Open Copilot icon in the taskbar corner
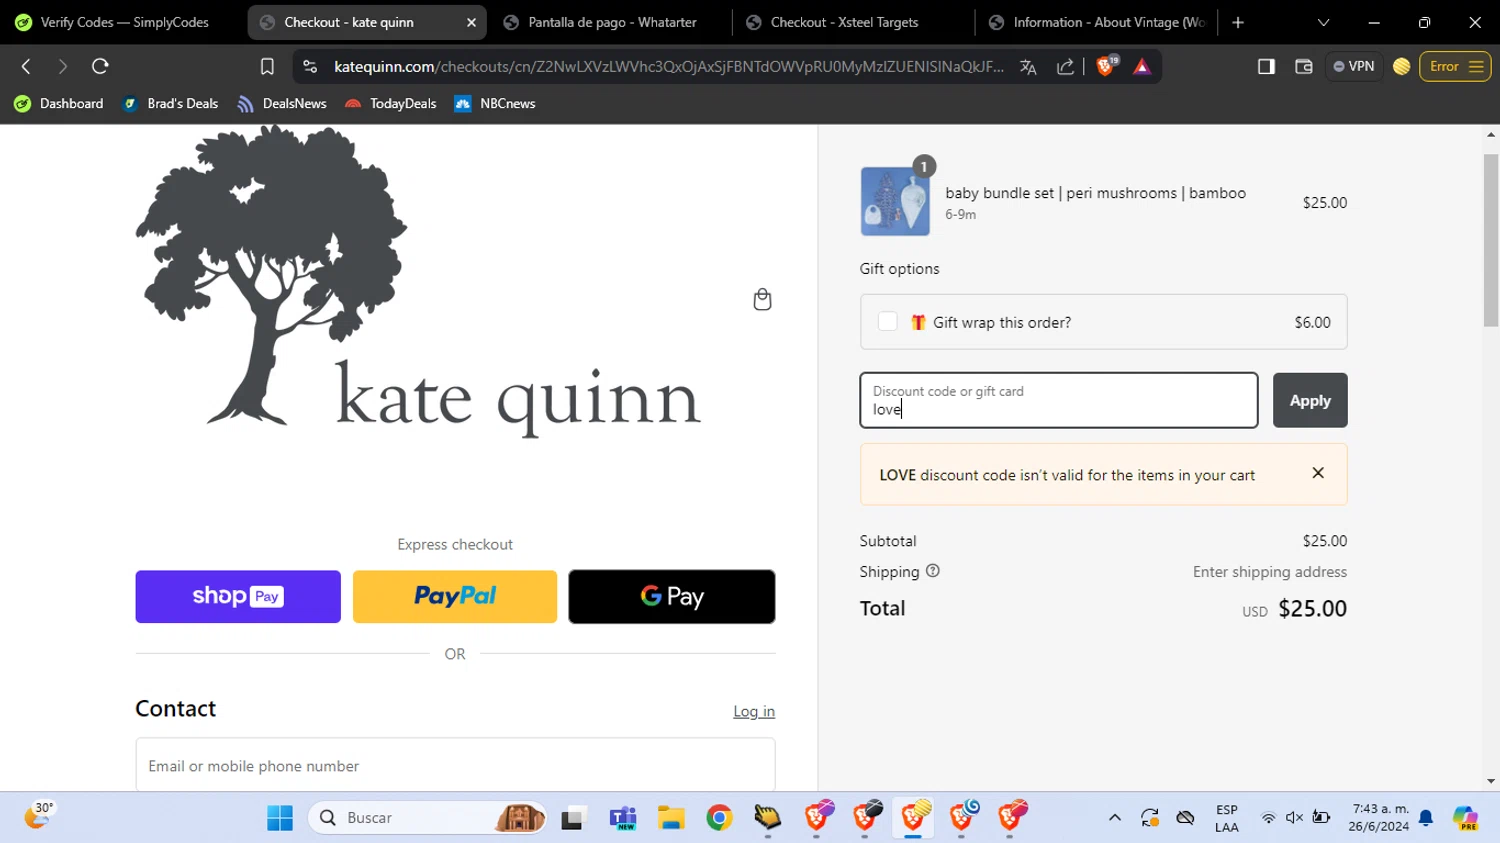Viewport: 1500px width, 843px height. click(1466, 818)
